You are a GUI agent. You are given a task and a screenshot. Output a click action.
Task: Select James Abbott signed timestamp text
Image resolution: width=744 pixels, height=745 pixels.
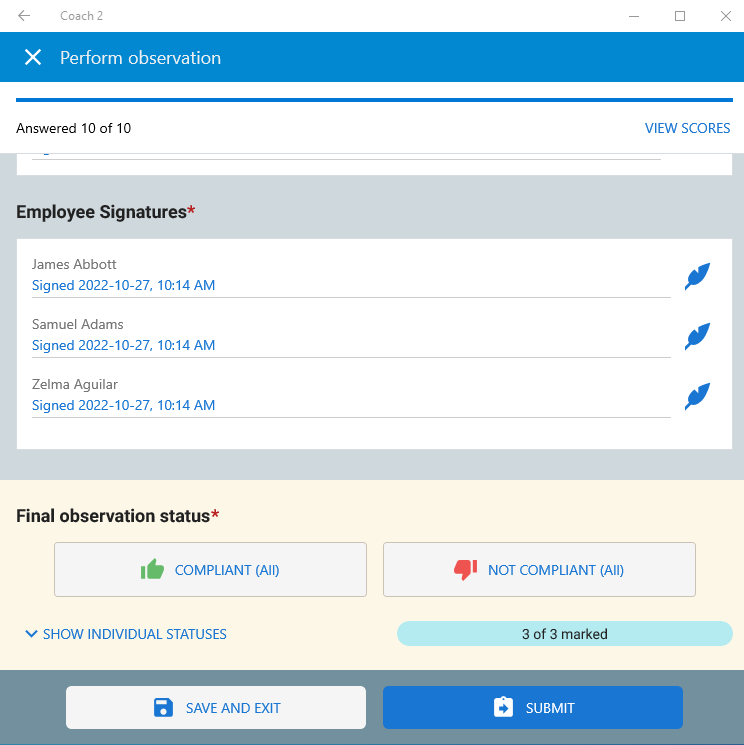(124, 285)
